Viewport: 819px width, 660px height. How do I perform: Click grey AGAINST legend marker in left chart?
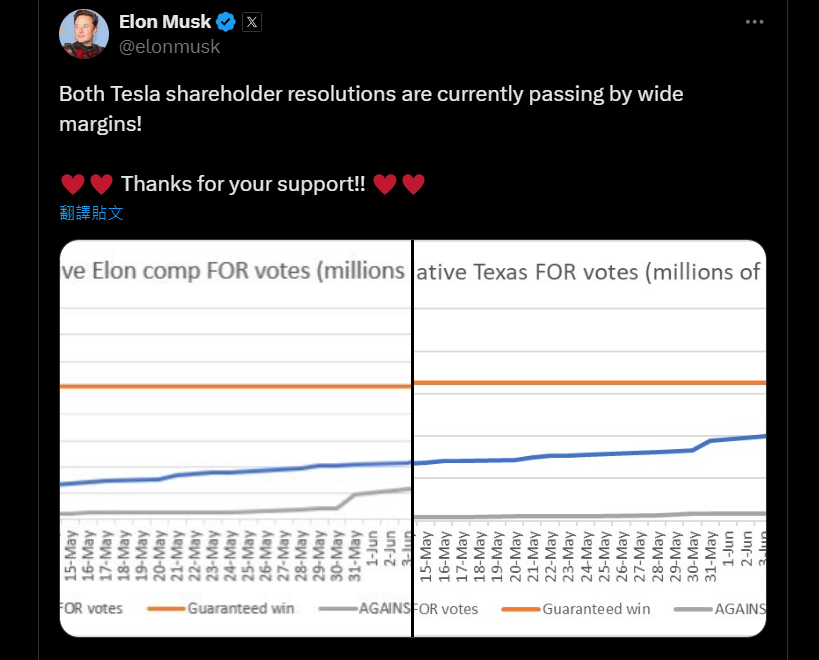(x=338, y=608)
